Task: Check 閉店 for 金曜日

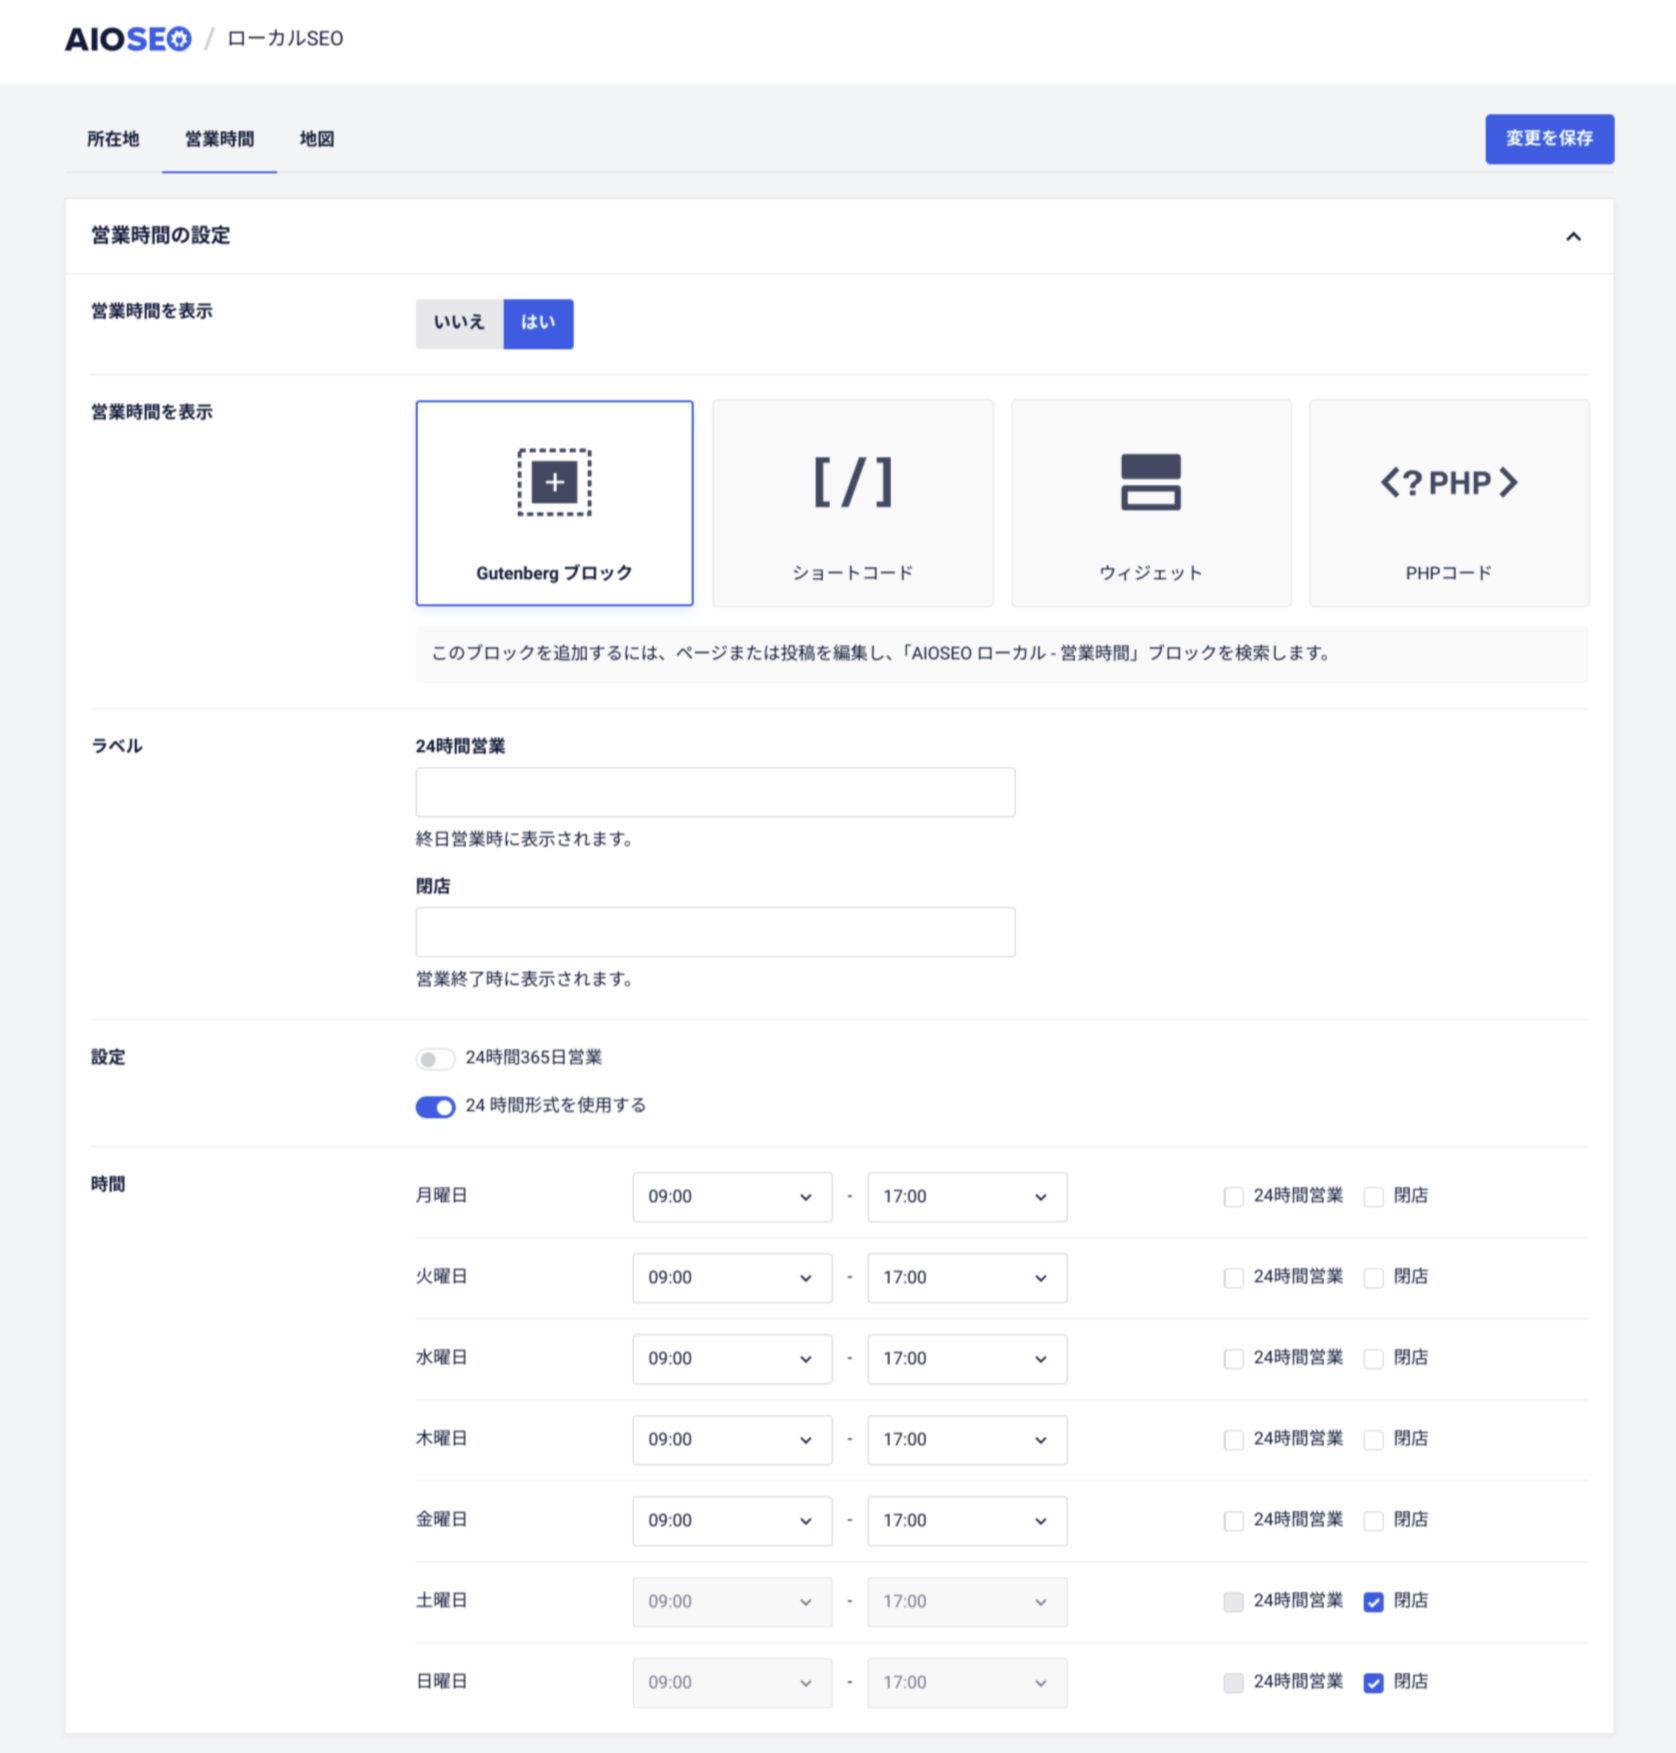Action: click(x=1374, y=1521)
